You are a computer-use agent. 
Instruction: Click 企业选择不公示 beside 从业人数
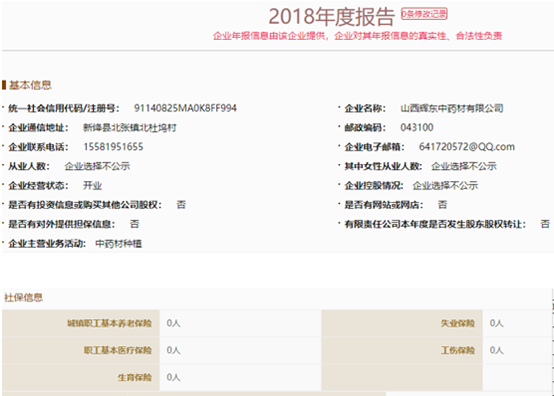tap(98, 166)
